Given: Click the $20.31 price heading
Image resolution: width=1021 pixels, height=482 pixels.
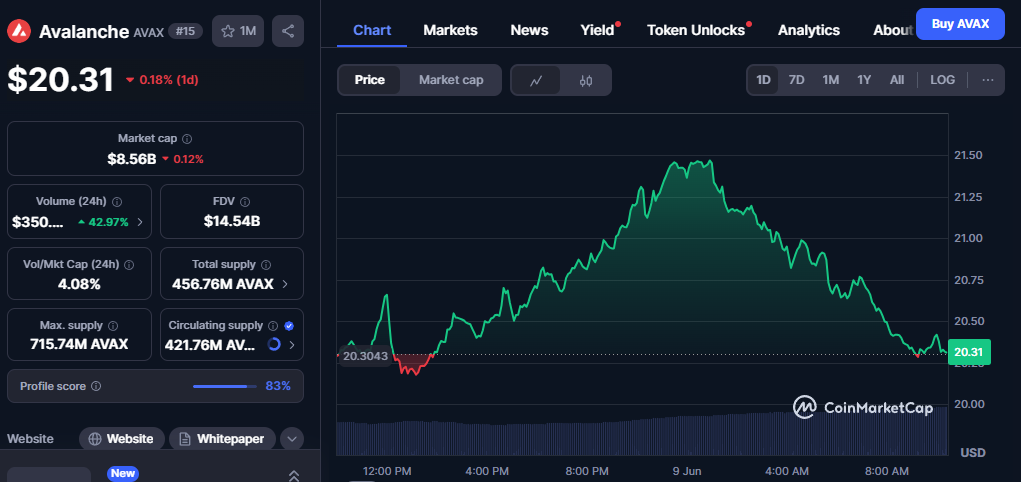Looking at the screenshot, I should [61, 80].
